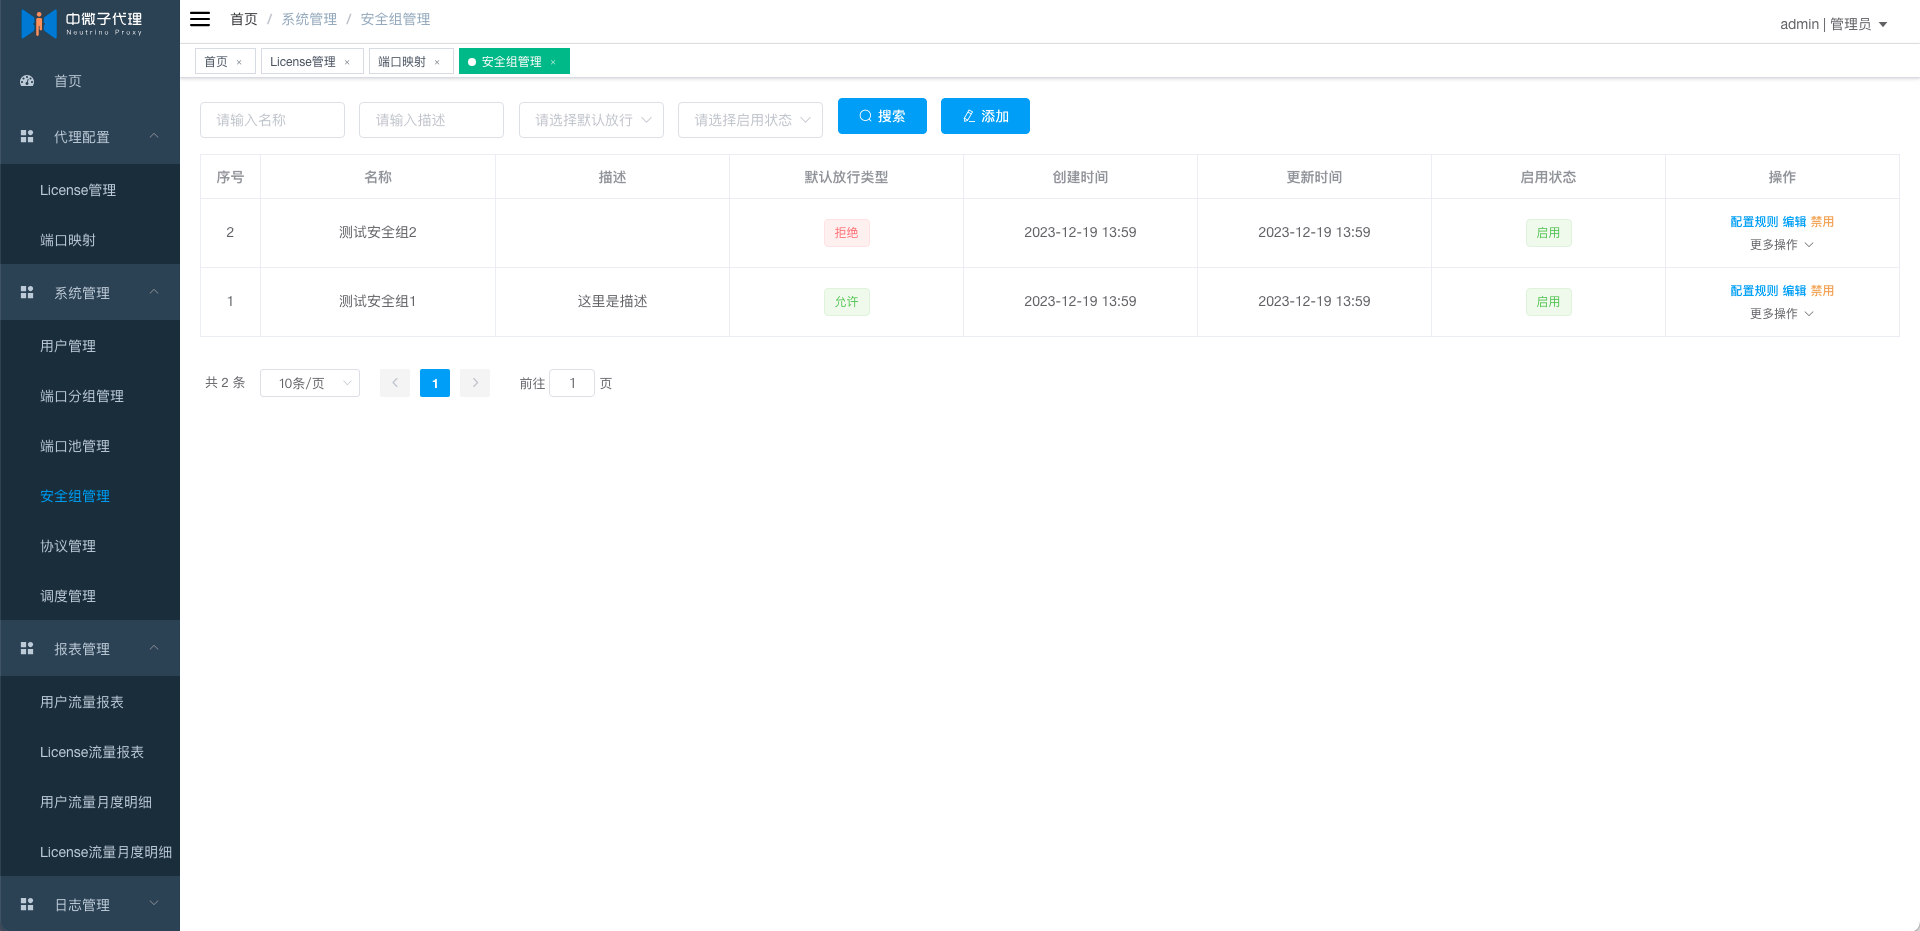1920x931 pixels.
Task: Switch to the License管理 tab
Action: (x=302, y=62)
